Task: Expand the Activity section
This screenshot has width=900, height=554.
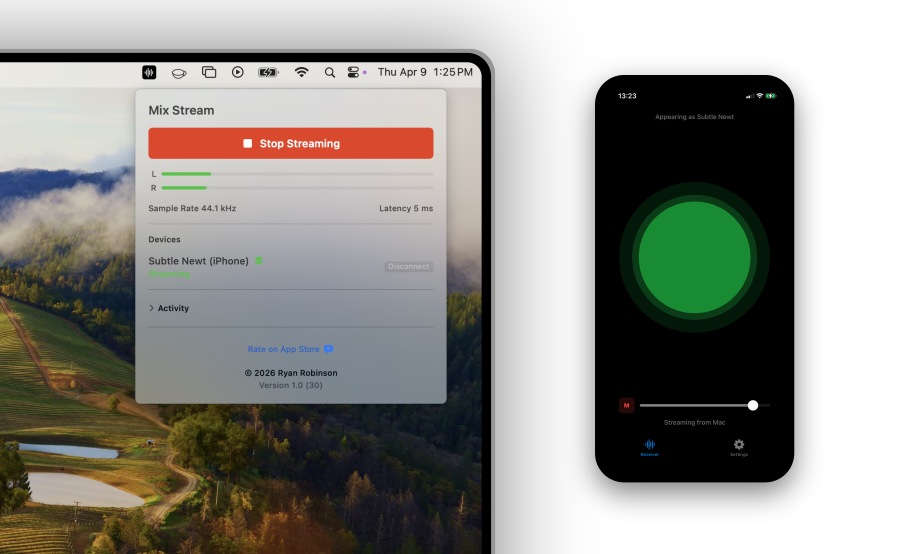Action: pyautogui.click(x=168, y=308)
